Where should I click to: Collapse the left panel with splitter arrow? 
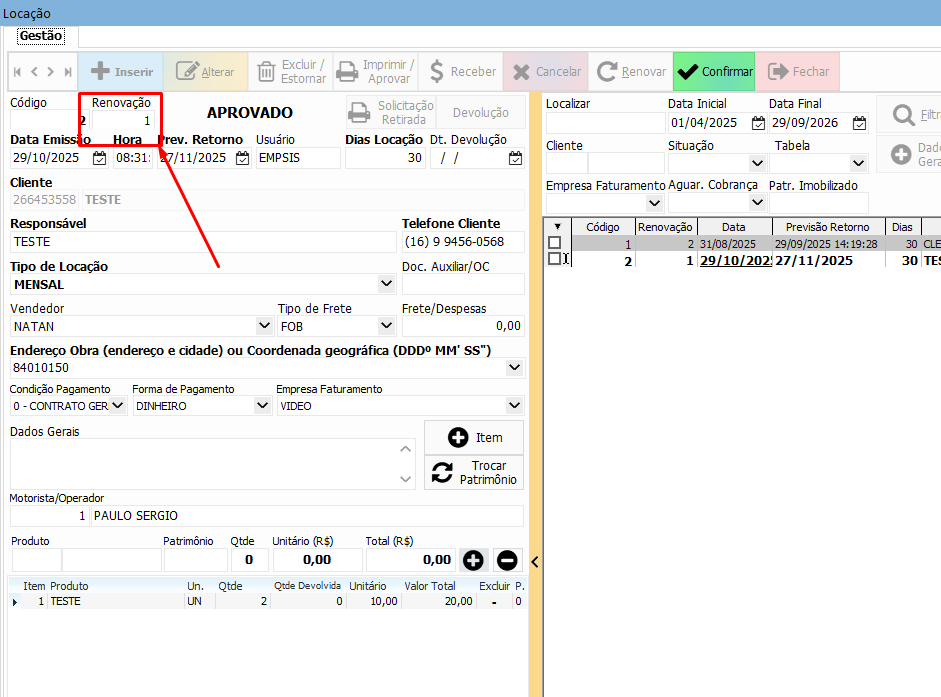click(534, 561)
